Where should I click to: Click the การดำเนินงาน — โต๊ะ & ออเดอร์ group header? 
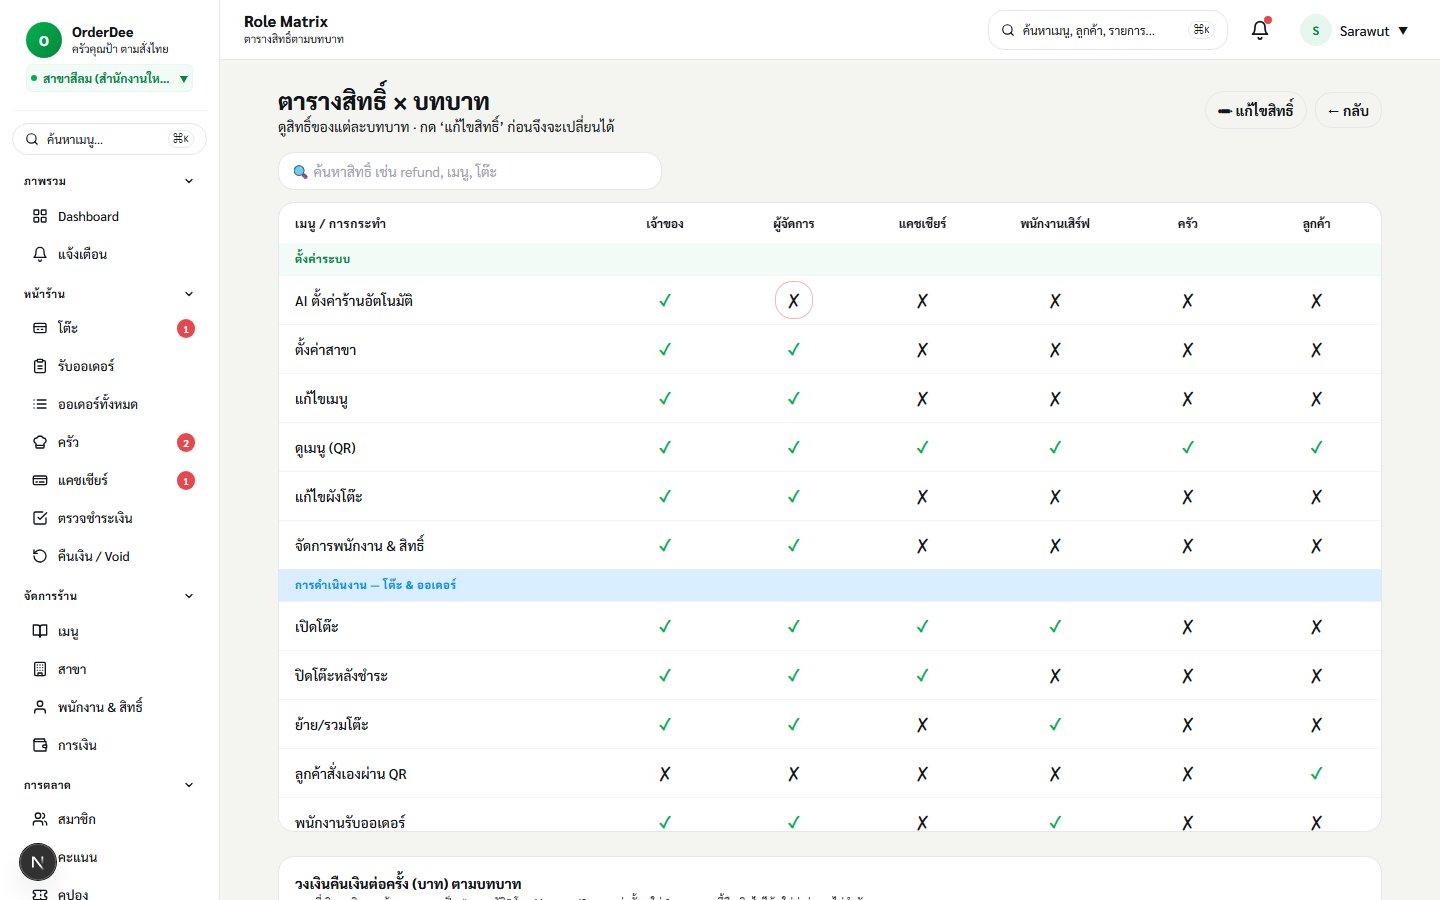coord(830,585)
